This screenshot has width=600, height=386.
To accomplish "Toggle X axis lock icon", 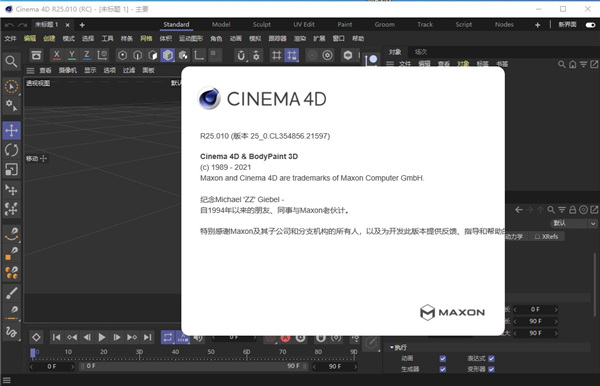I will coord(57,55).
